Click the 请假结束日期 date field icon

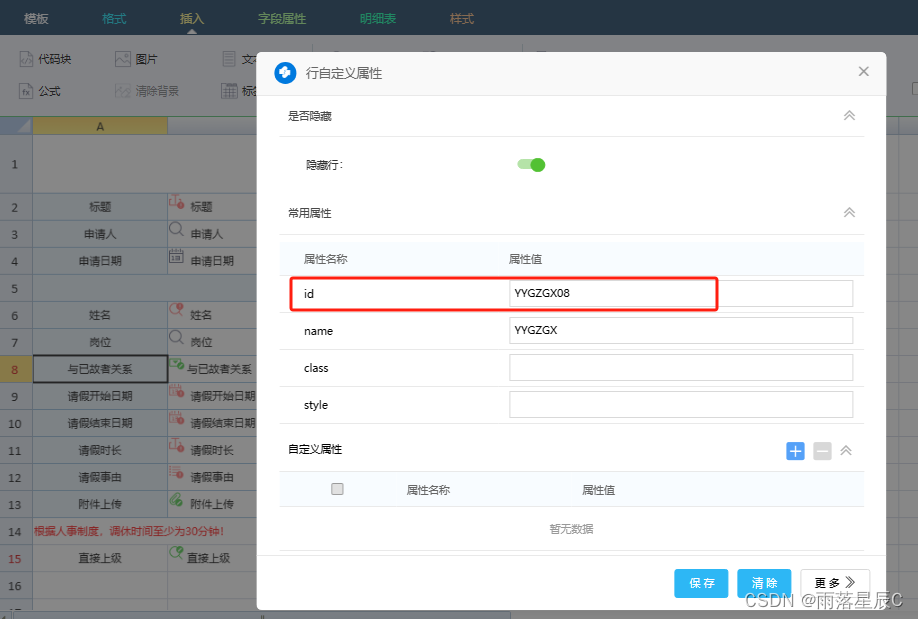point(176,418)
